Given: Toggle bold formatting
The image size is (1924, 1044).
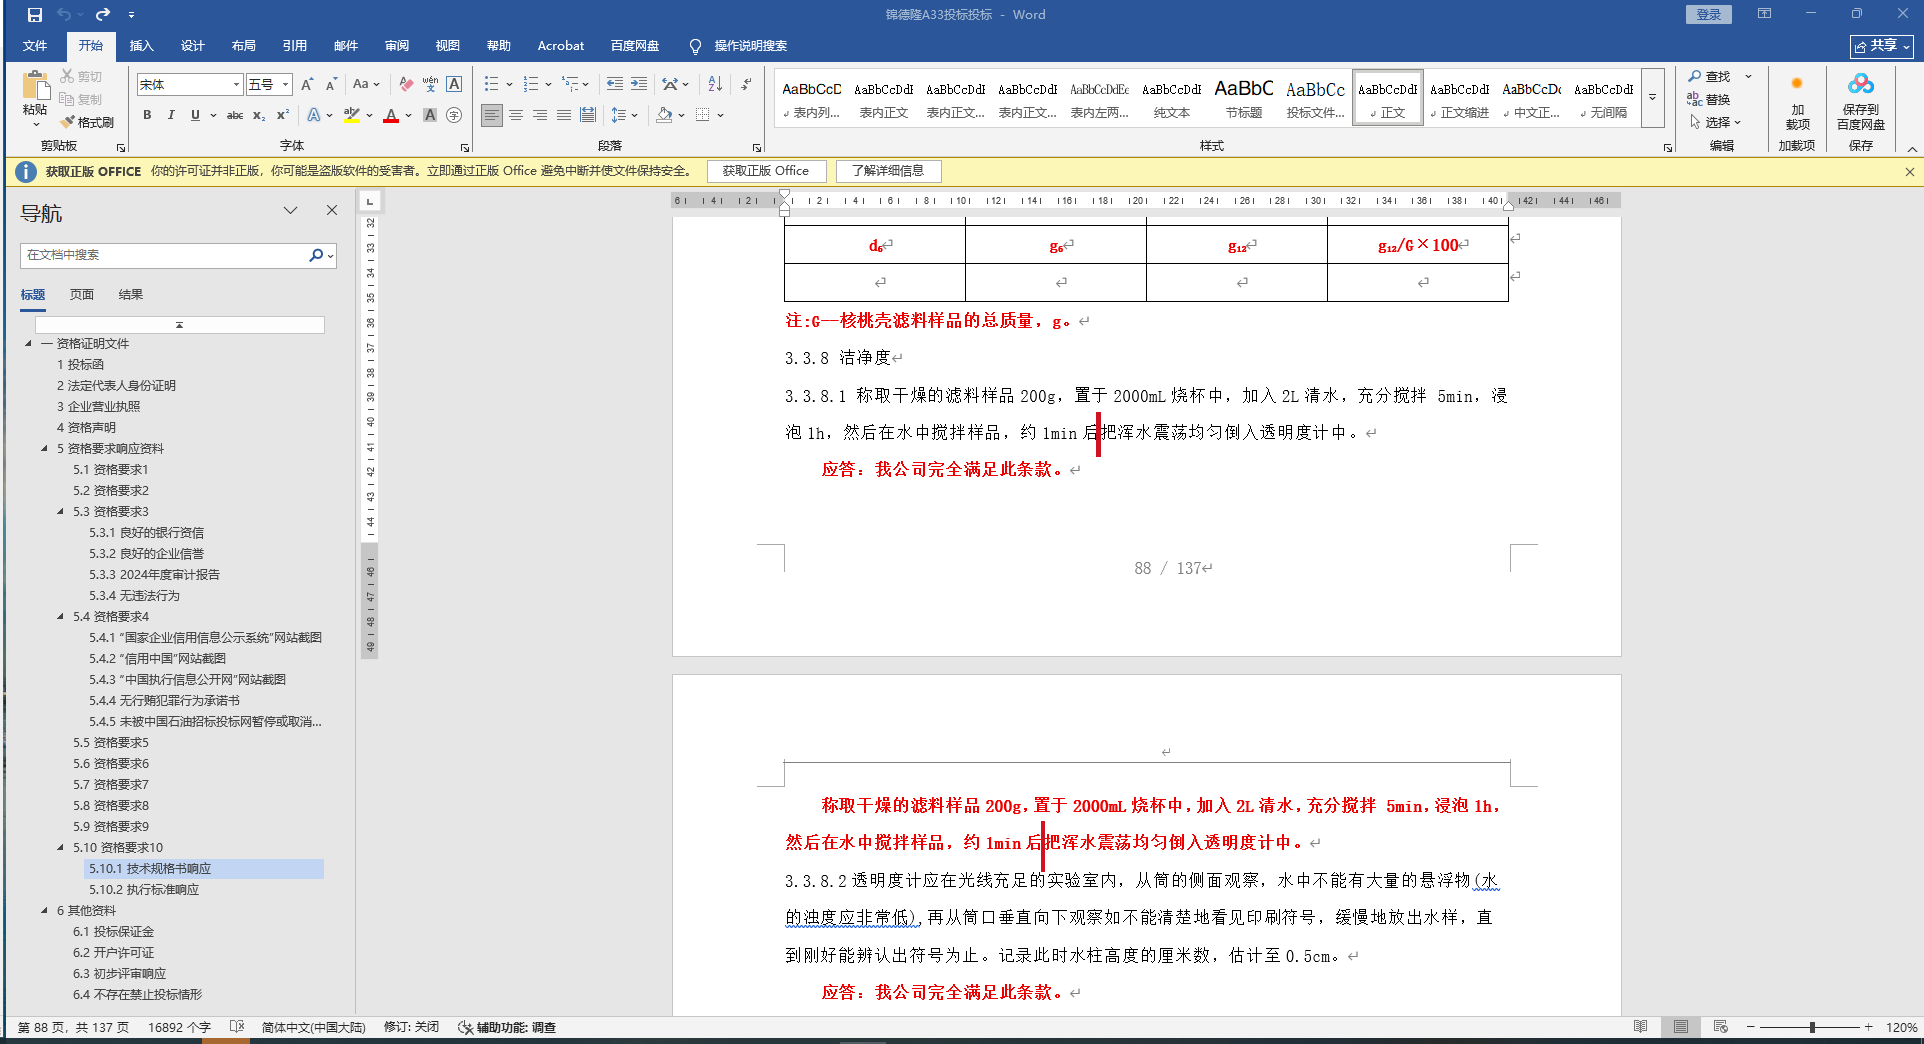Looking at the screenshot, I should (147, 115).
